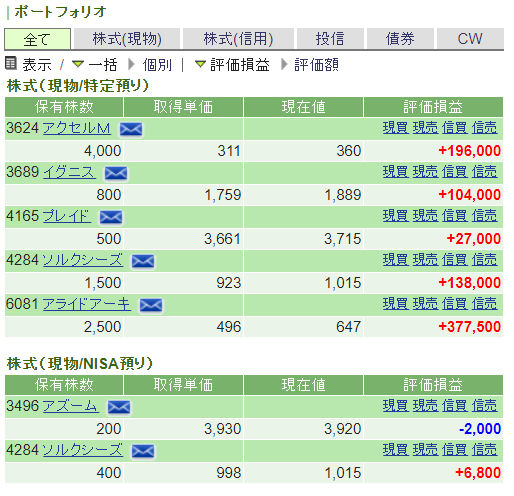Click 信買 for 4165 プレイド
The width and height of the screenshot is (514, 496).
coord(455,216)
